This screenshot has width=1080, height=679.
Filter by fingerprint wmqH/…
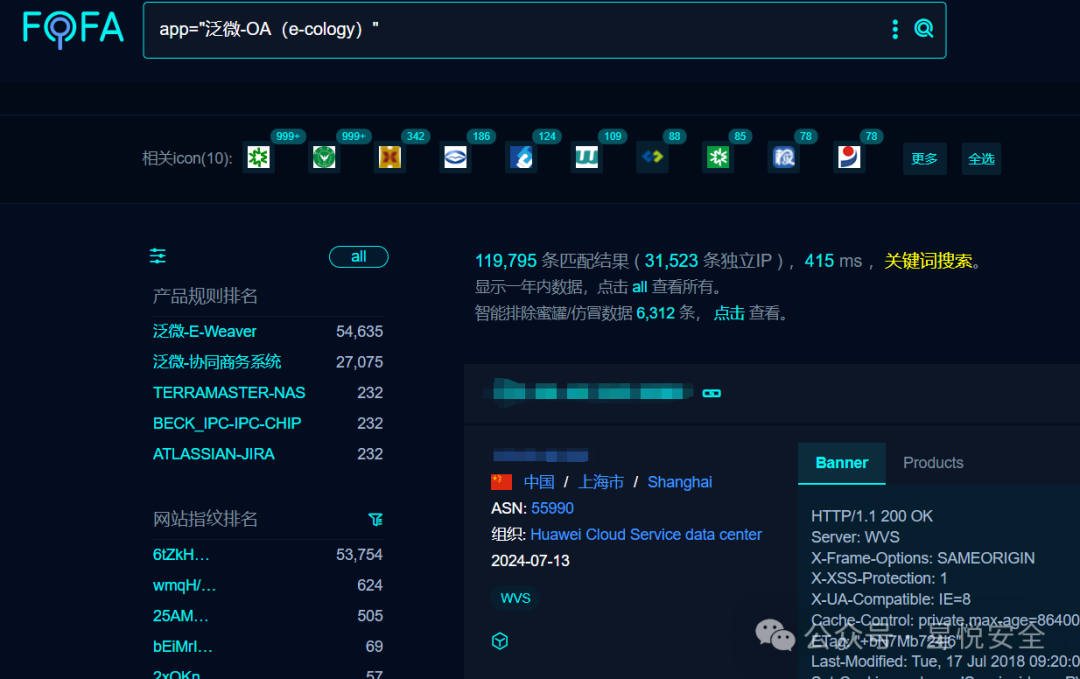pyautogui.click(x=184, y=585)
